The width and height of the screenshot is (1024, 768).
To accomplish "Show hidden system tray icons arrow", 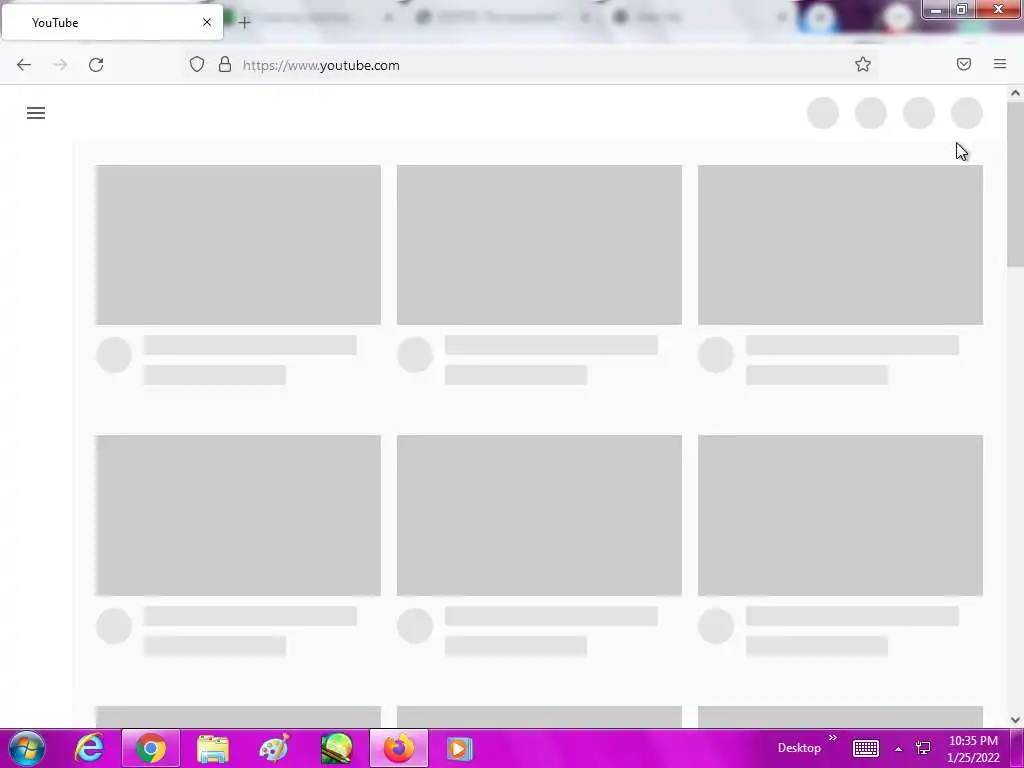I will (x=899, y=749).
